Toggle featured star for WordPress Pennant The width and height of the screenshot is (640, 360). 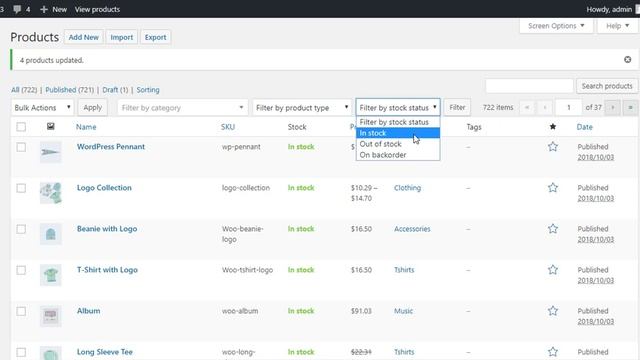(x=553, y=147)
